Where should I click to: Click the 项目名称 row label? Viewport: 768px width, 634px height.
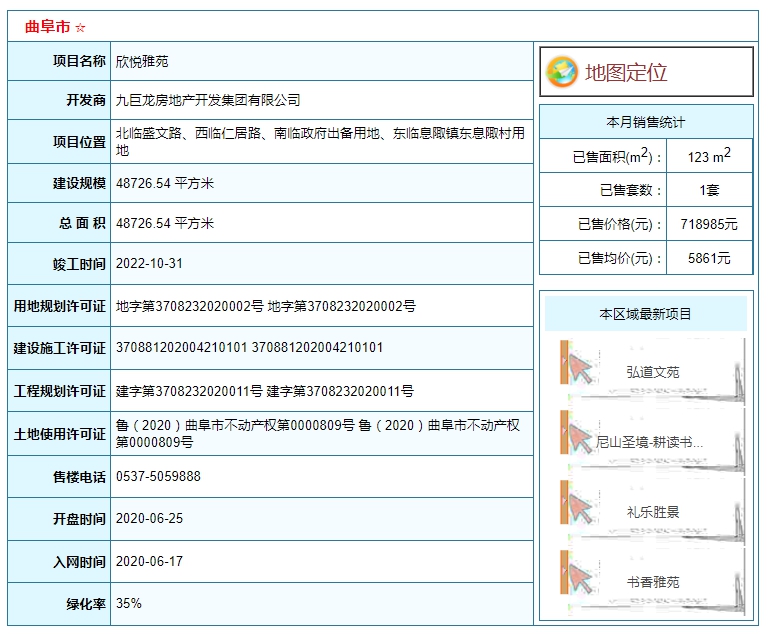tap(79, 61)
